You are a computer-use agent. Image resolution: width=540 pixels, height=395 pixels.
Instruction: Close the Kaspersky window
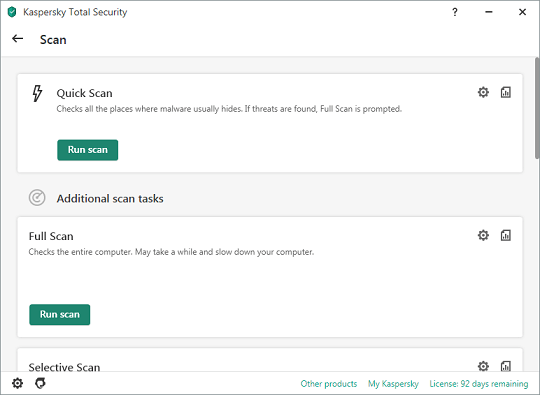[x=522, y=12]
